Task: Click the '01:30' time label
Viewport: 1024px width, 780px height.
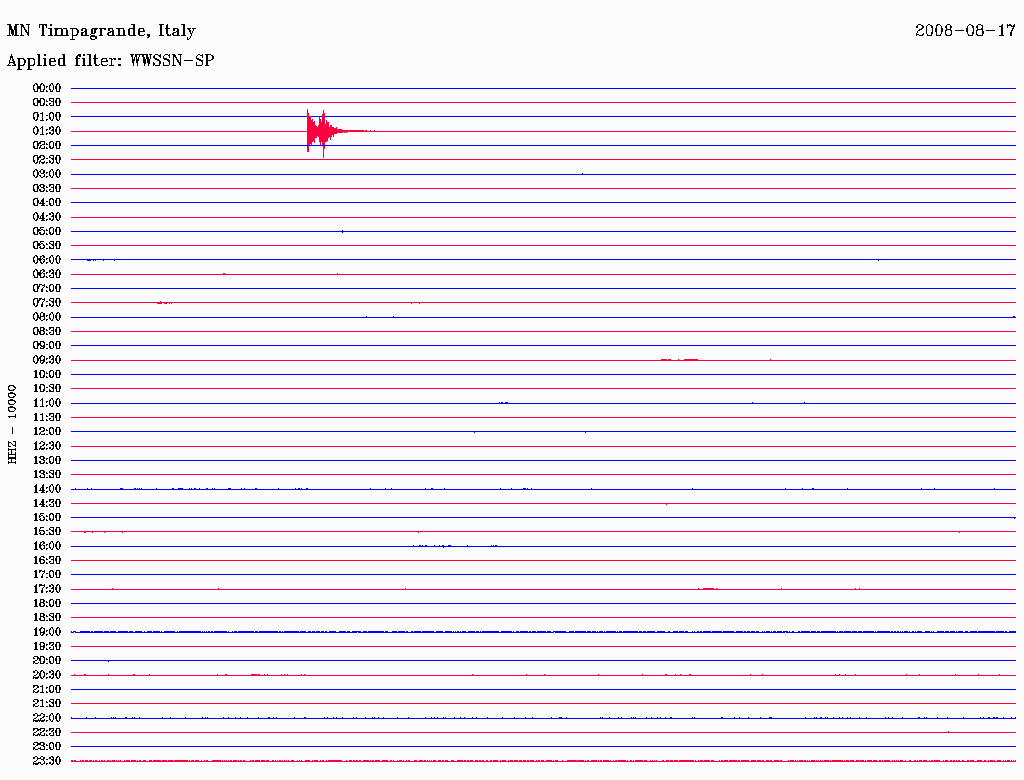Action: coord(47,131)
